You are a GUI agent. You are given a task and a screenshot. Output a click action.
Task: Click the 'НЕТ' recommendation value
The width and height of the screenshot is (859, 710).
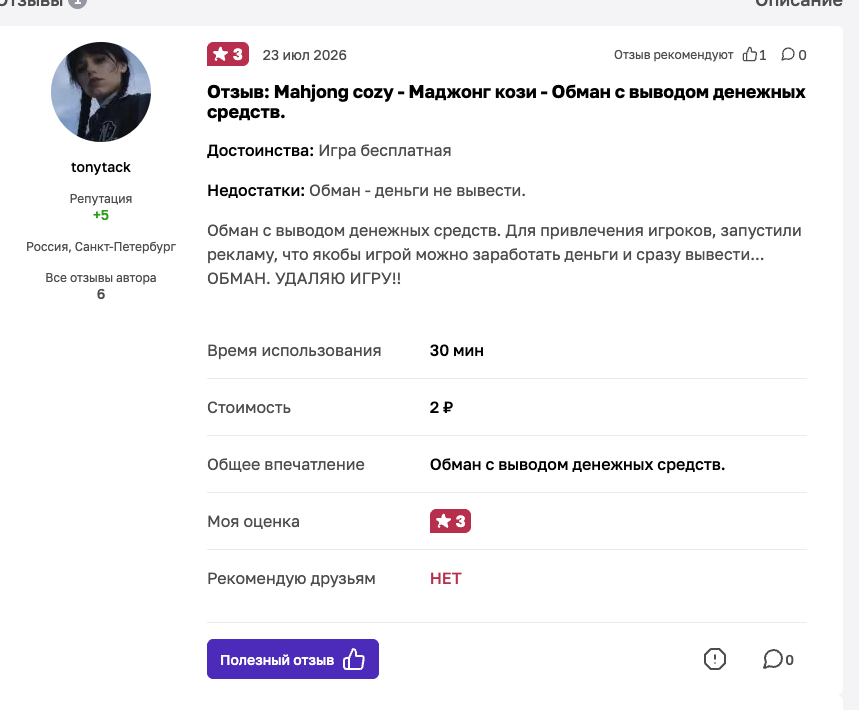coord(445,579)
